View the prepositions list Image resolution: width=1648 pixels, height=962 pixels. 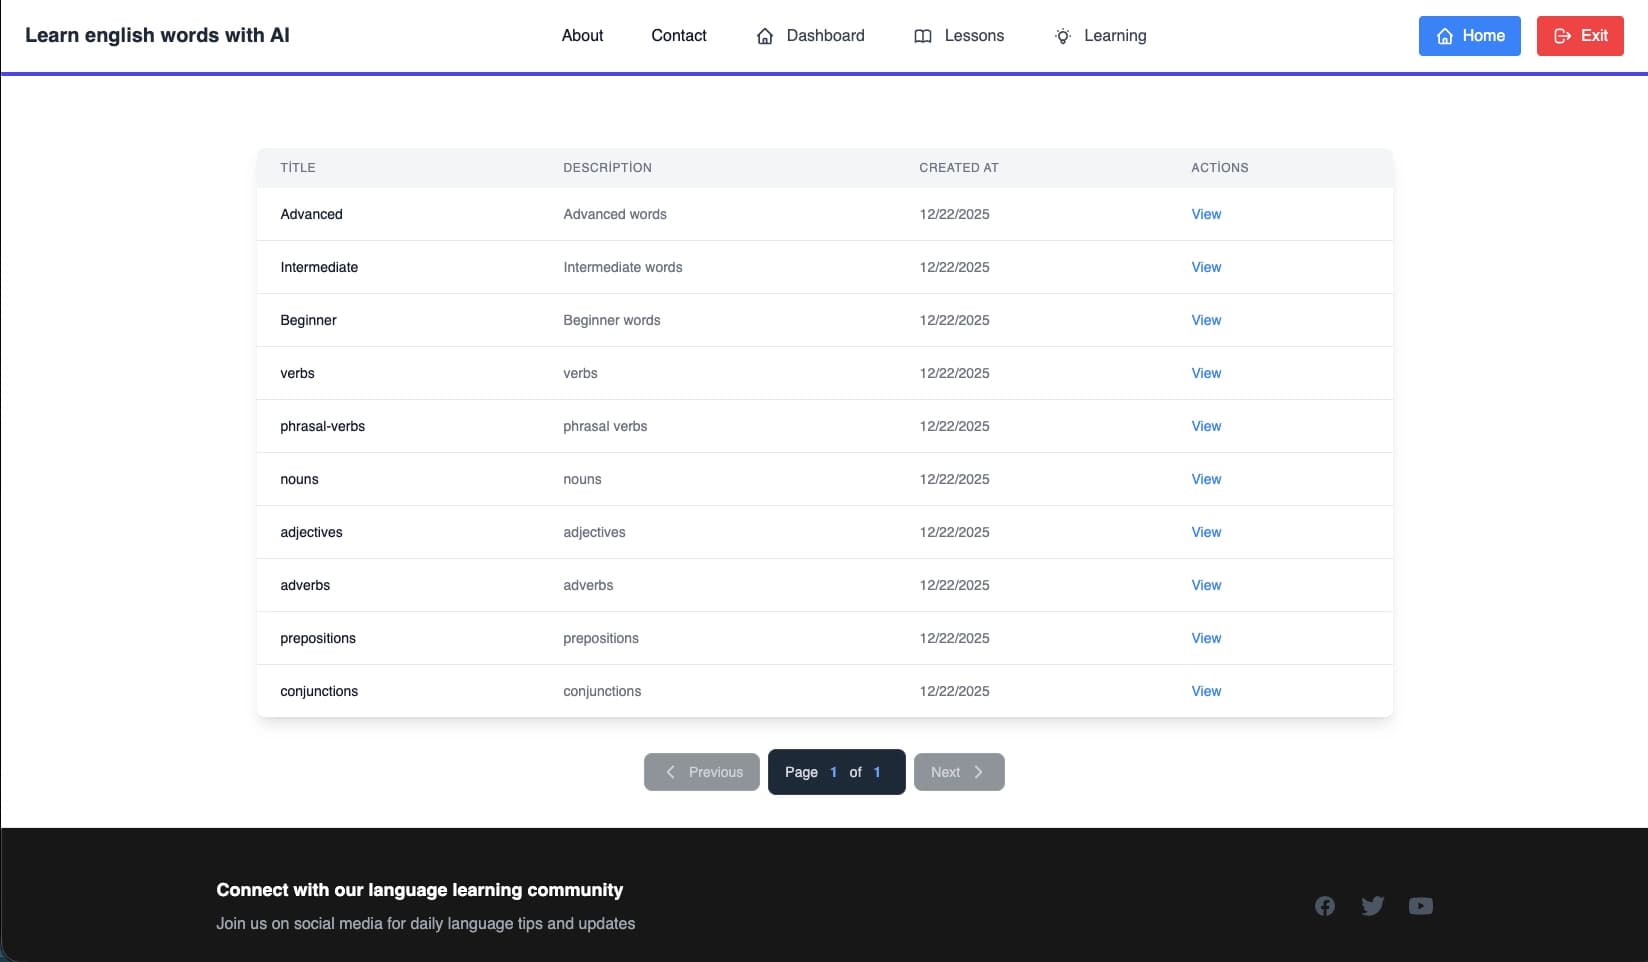pyautogui.click(x=1206, y=638)
